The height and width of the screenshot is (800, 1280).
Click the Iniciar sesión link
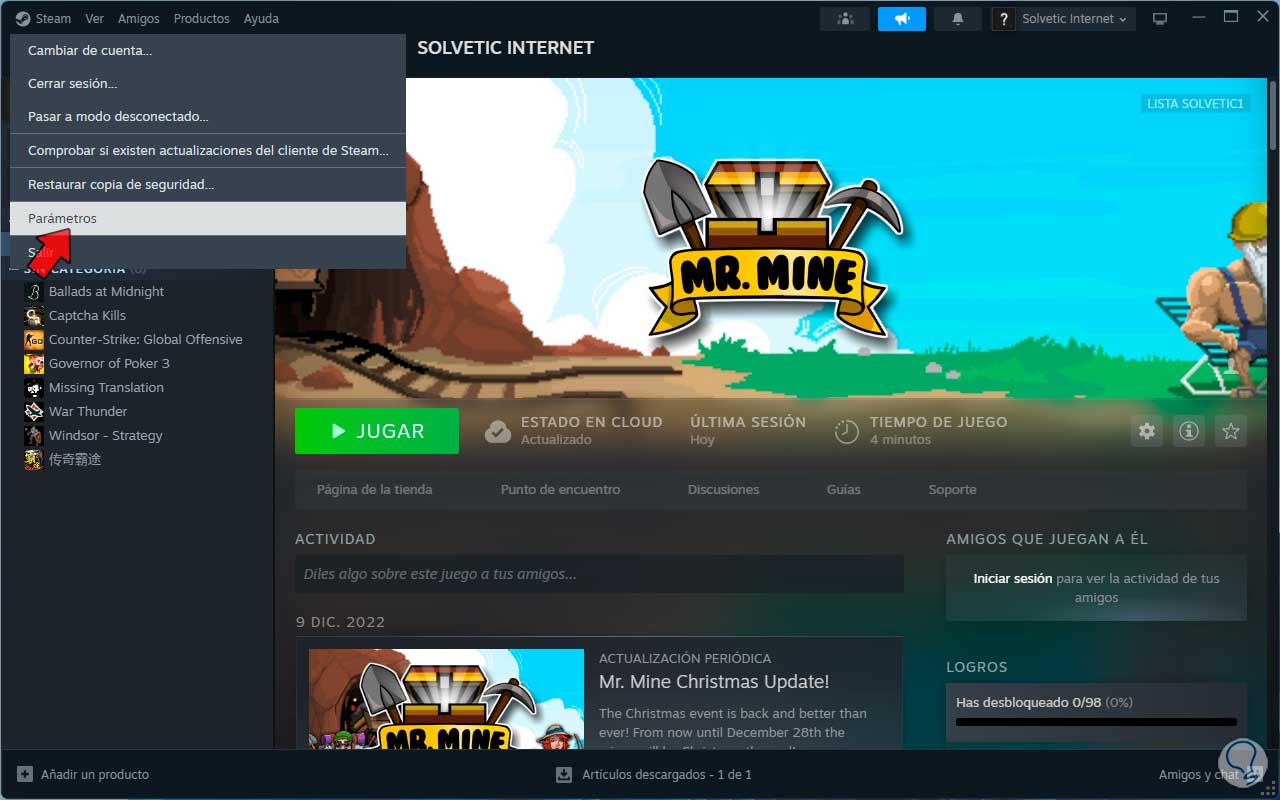1012,578
